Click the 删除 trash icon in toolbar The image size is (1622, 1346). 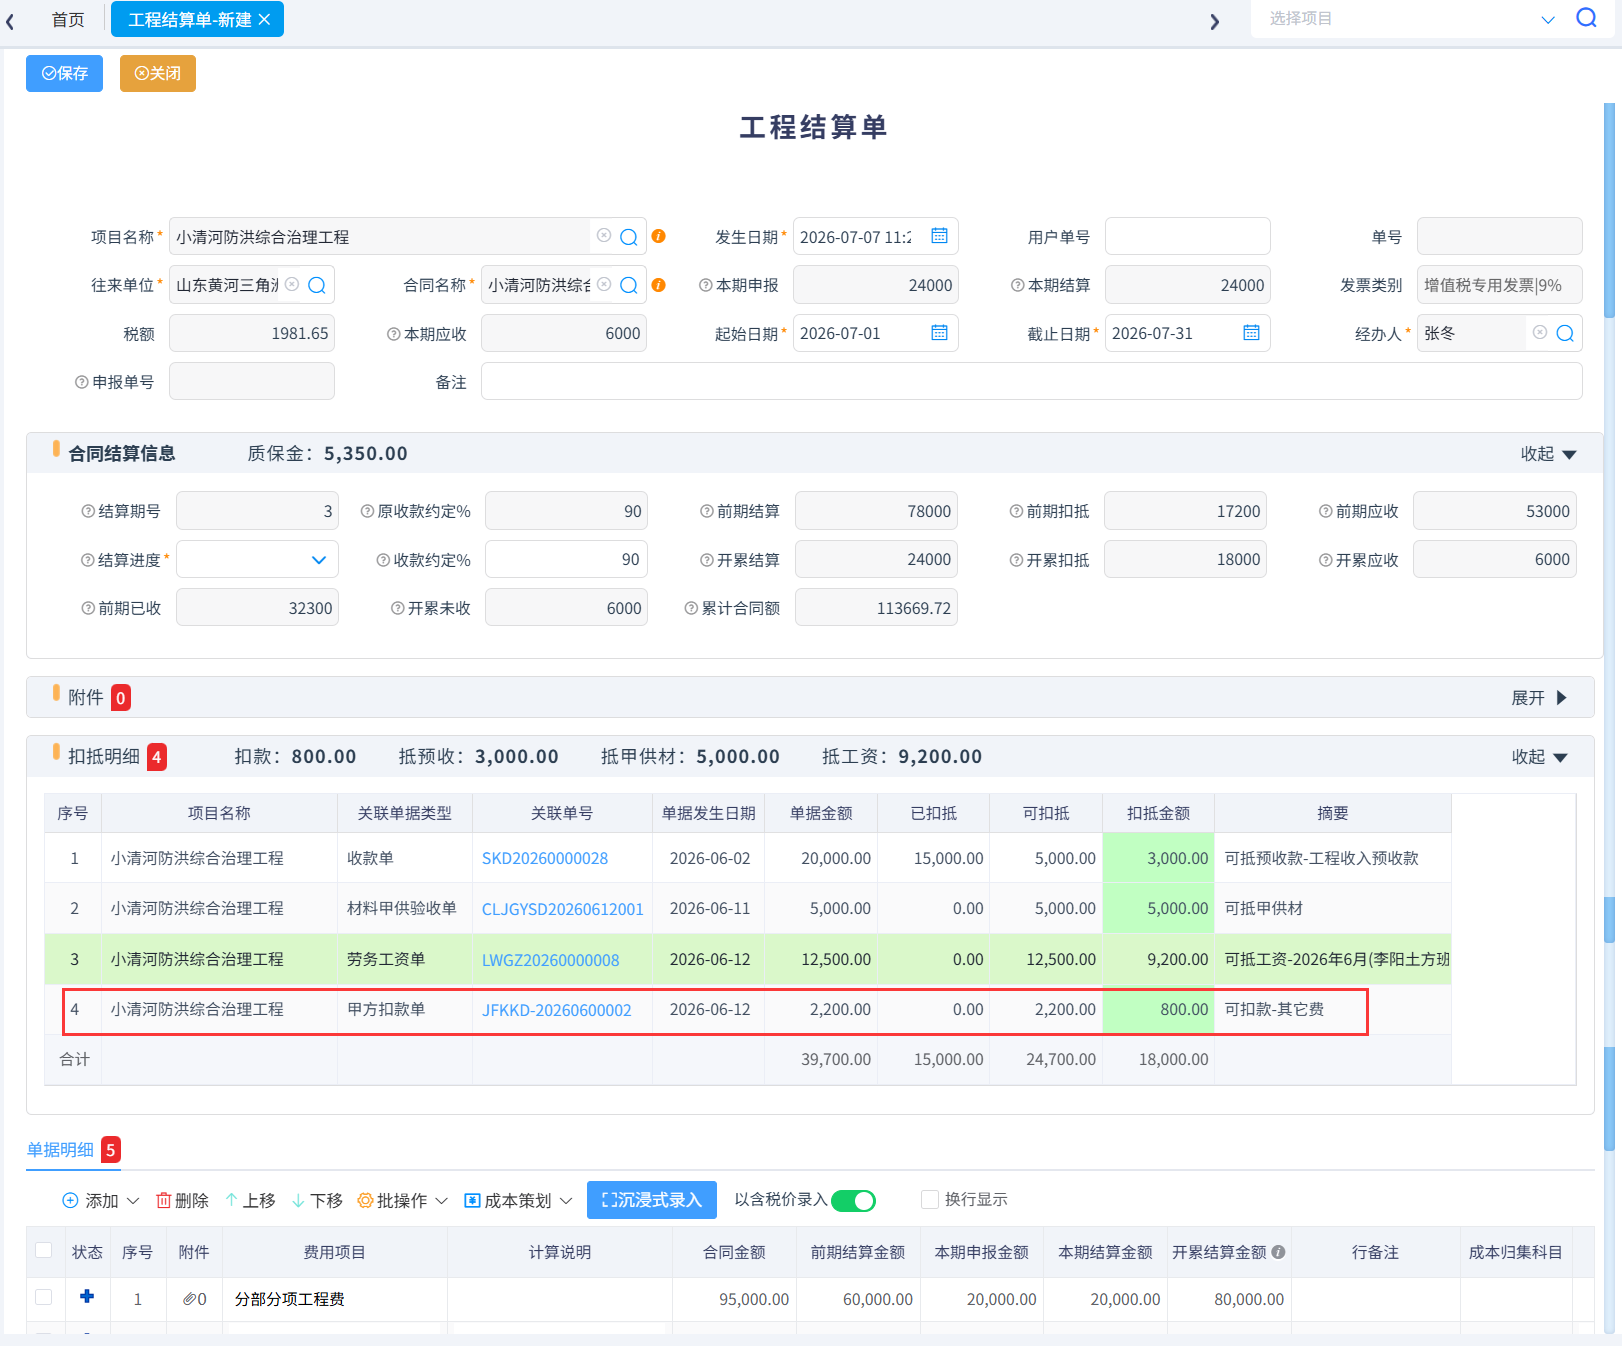182,1200
